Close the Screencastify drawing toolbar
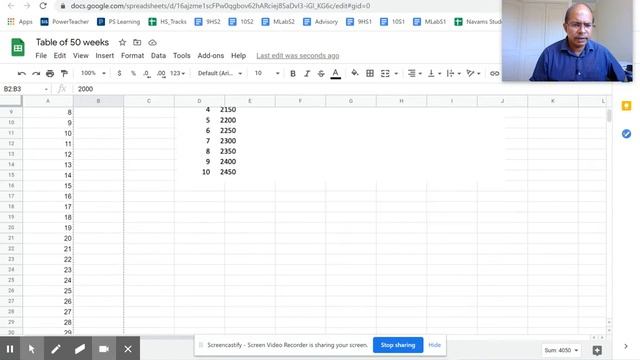Image resolution: width=640 pixels, height=360 pixels. pos(128,349)
